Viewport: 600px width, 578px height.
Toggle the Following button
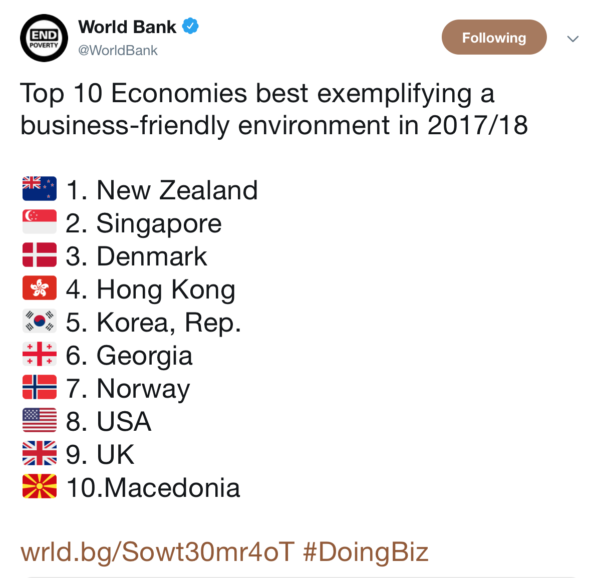[x=494, y=38]
